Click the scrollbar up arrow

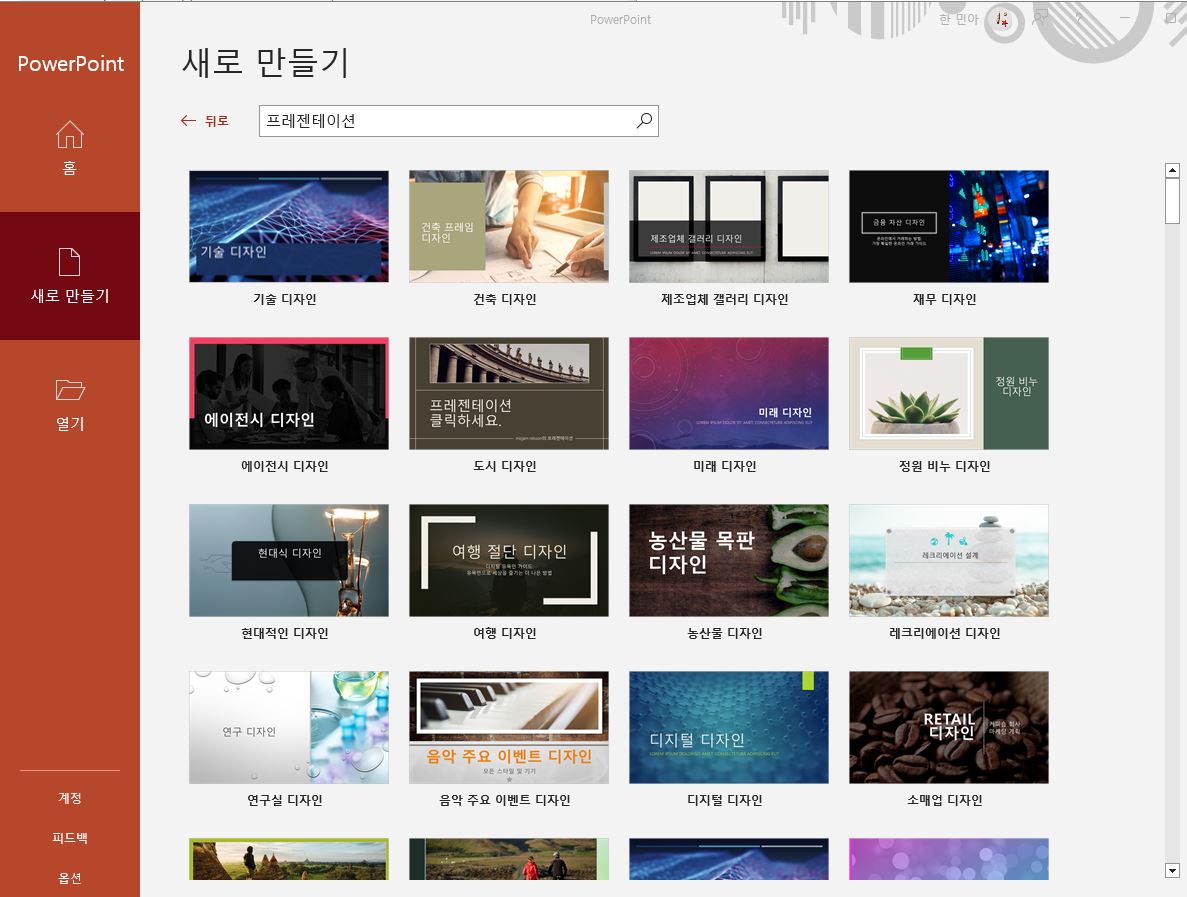click(1172, 170)
